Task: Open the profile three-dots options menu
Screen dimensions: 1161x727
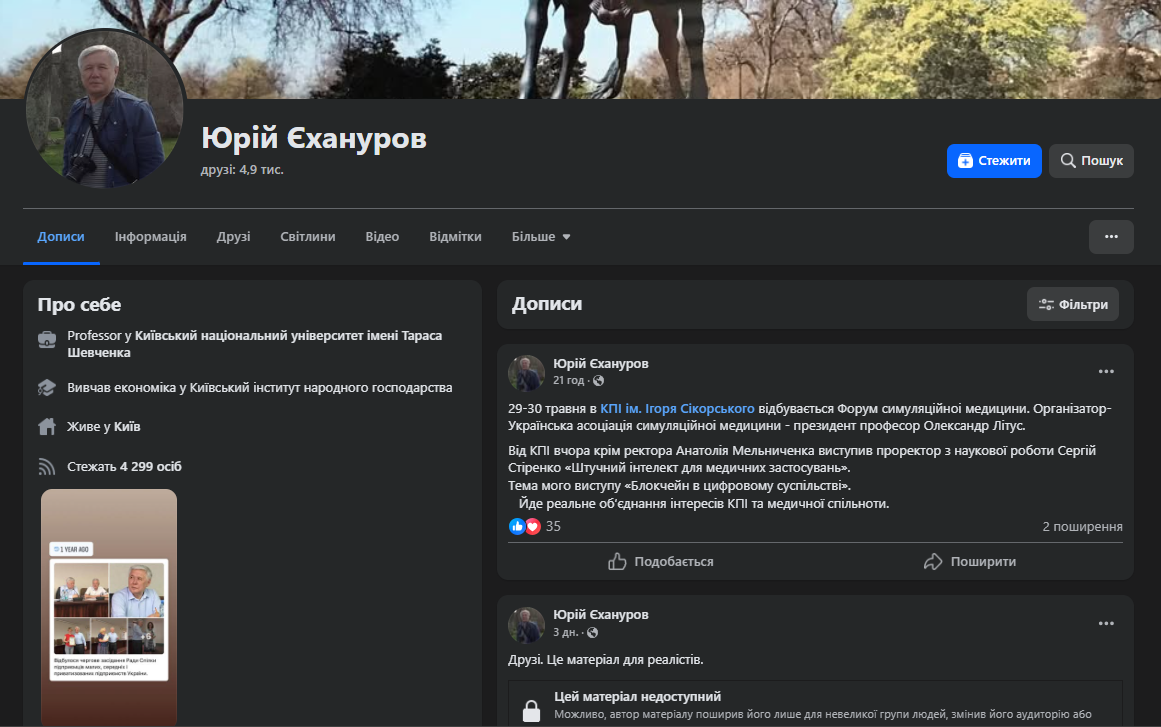Action: [x=1111, y=237]
